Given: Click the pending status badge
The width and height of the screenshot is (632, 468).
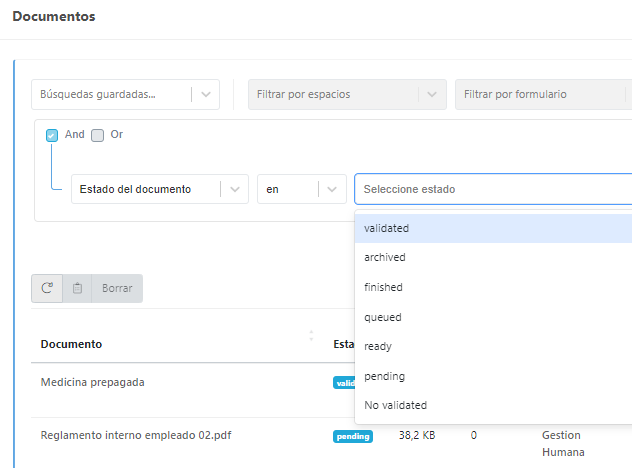Looking at the screenshot, I should (x=353, y=436).
